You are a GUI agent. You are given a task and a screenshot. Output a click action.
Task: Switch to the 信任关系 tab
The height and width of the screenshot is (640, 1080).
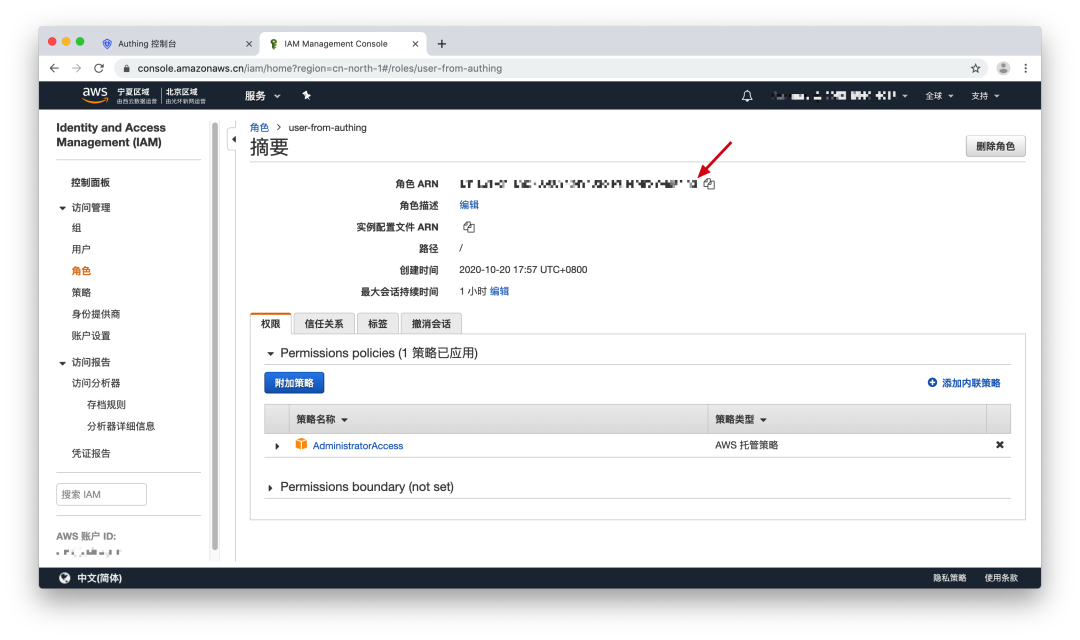point(324,324)
